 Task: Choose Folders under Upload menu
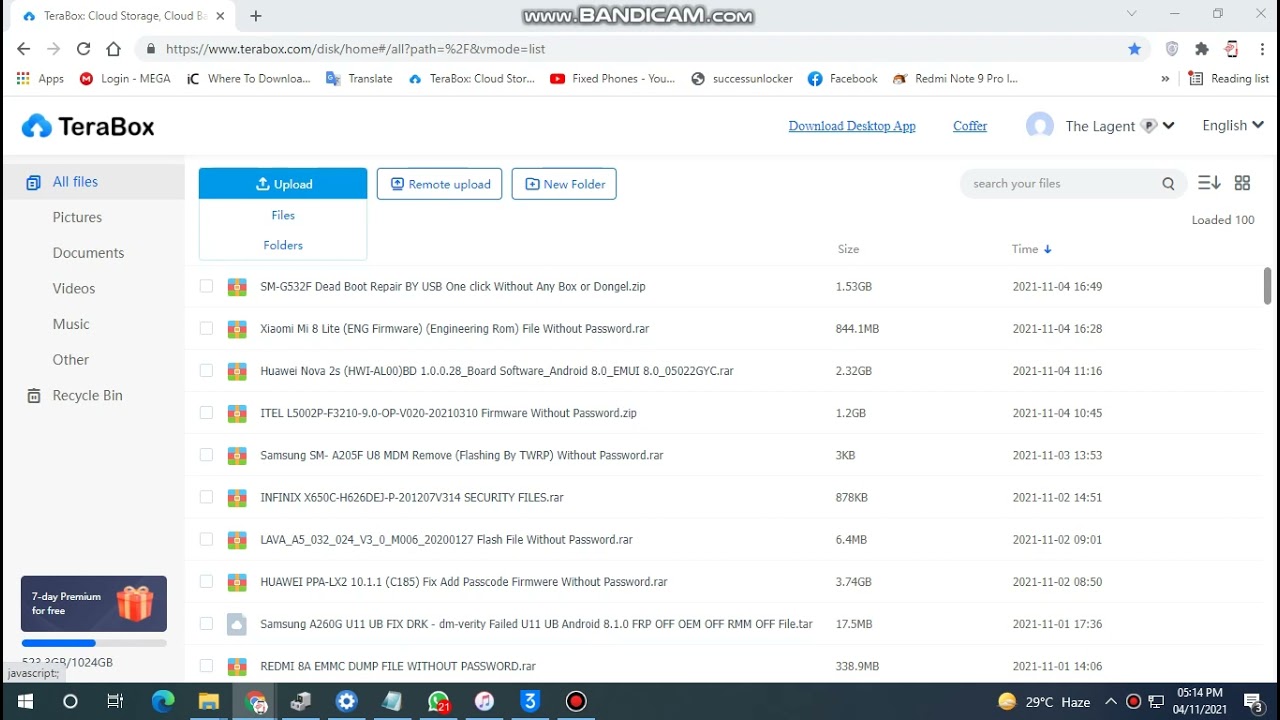283,245
